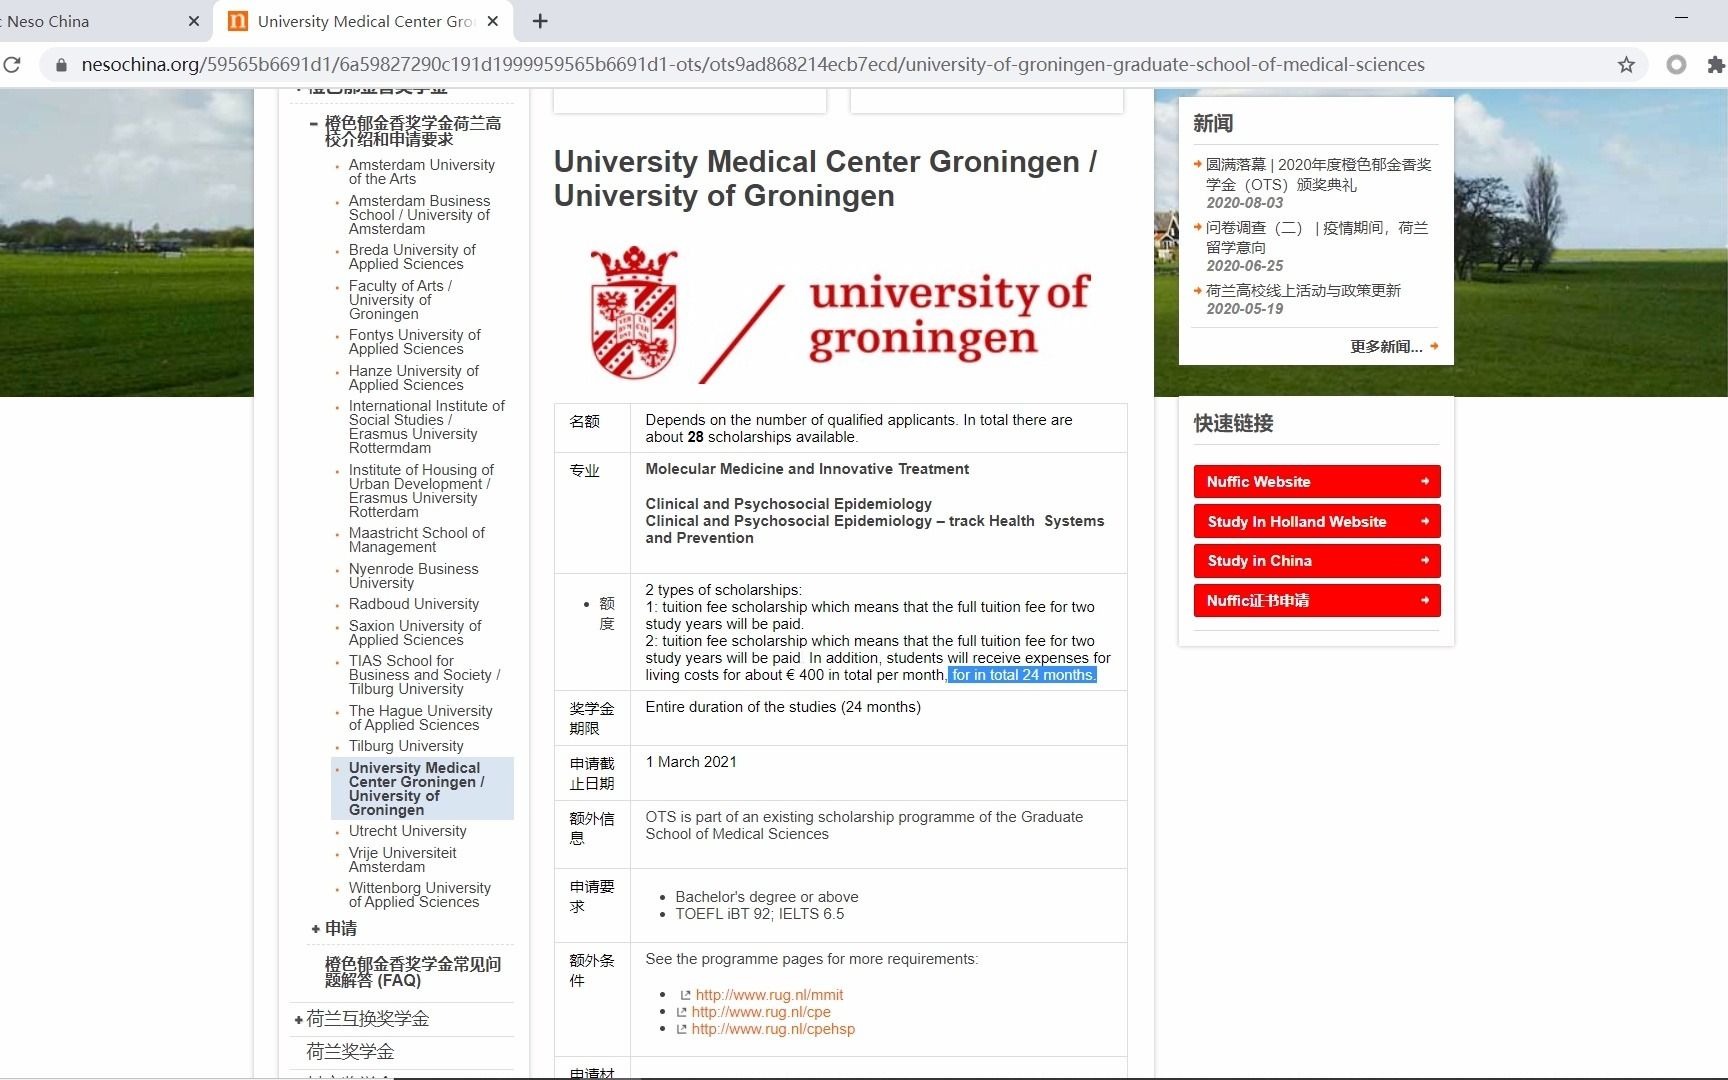The image size is (1728, 1080).
Task: Open International Institute of Social Studies link
Action: (x=426, y=427)
